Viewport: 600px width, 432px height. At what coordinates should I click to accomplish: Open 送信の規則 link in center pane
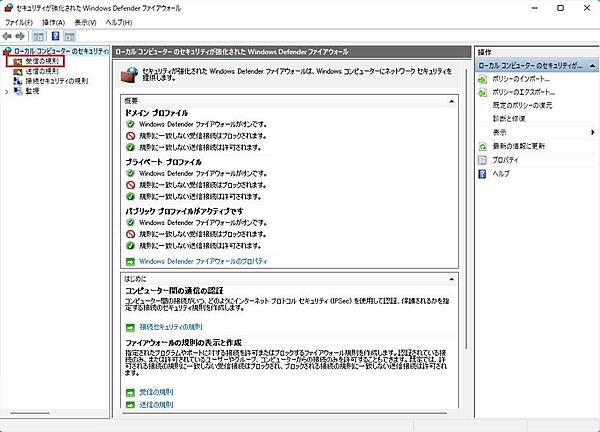[x=156, y=404]
